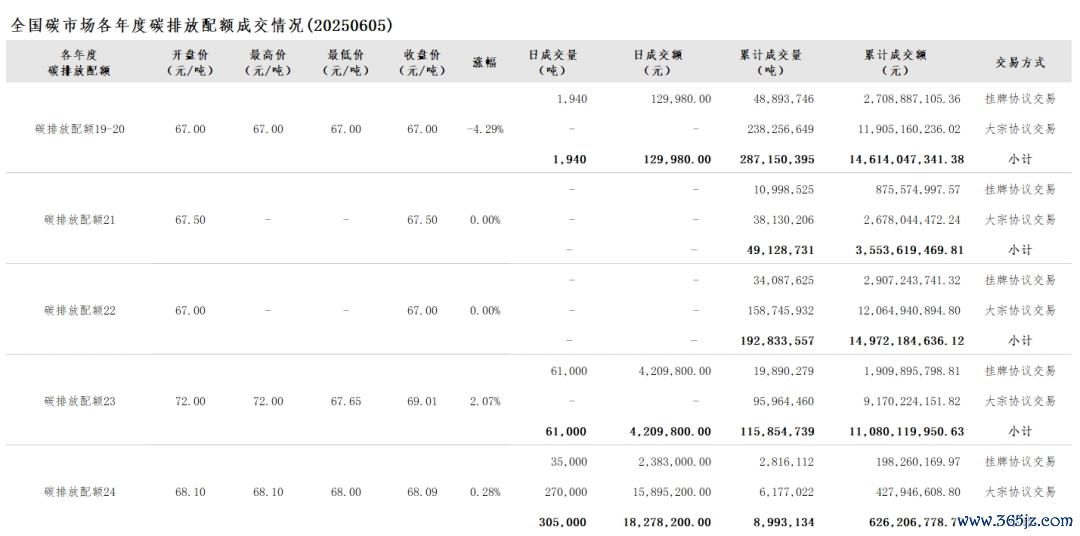The image size is (1080, 536).
Task: Click the 69.01 closing price cell
Action: [422, 401]
